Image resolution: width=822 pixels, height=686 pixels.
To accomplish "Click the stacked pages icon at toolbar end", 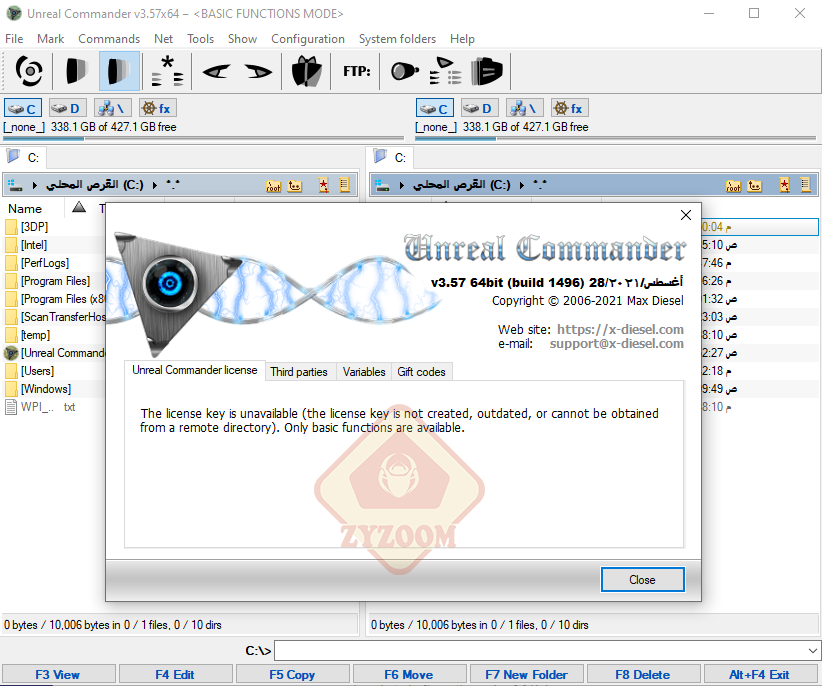I will (486, 71).
